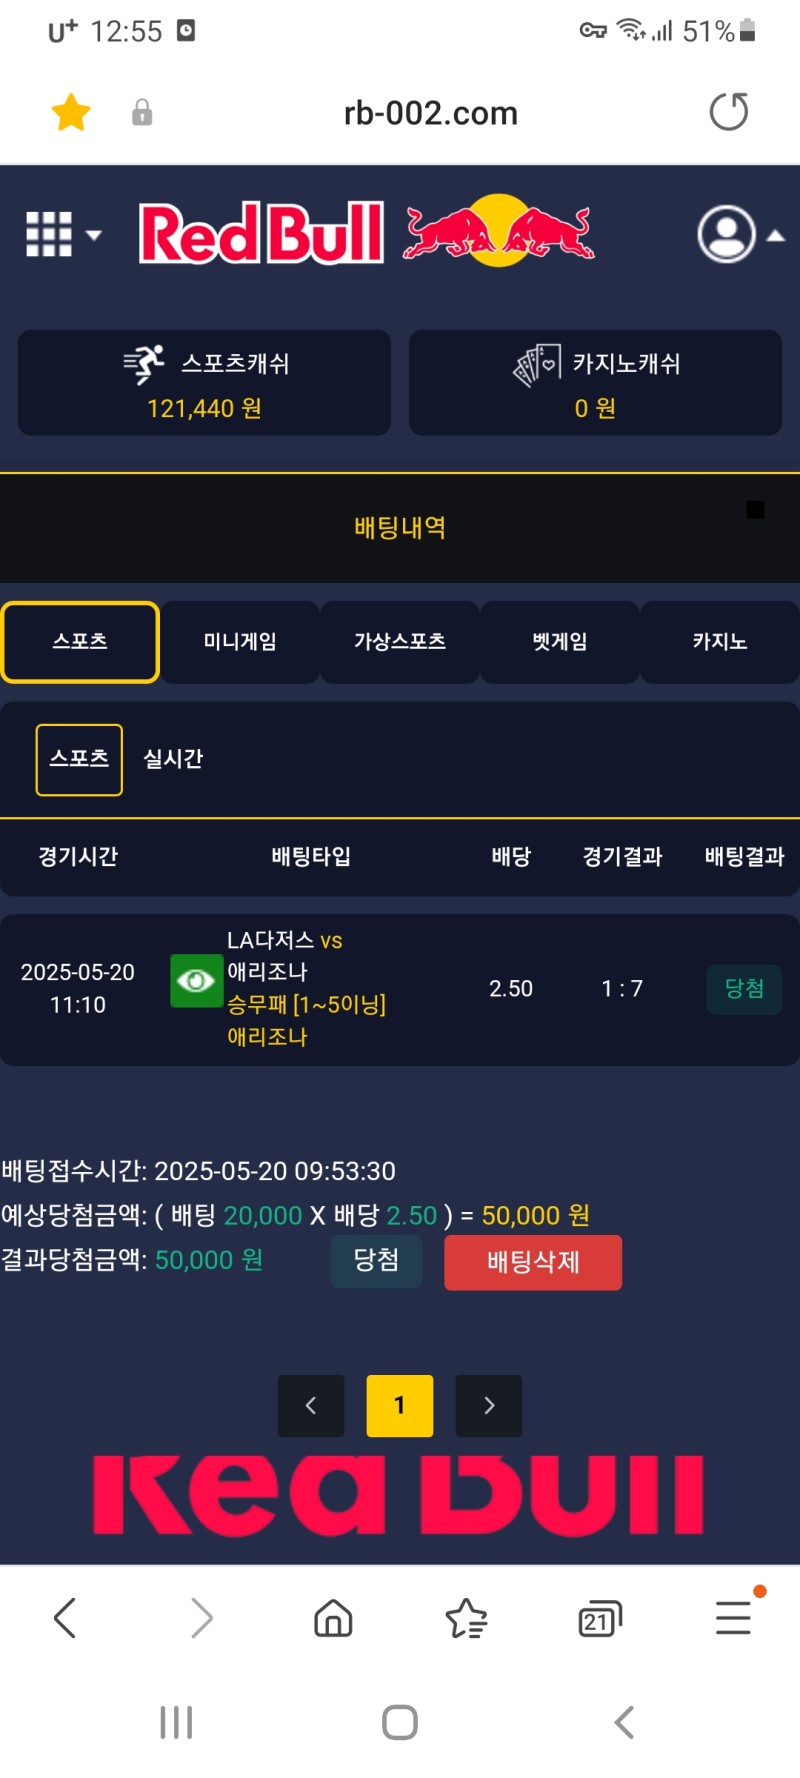
Task: Open the 카지노캐쉬 balance panel
Action: tap(595, 383)
